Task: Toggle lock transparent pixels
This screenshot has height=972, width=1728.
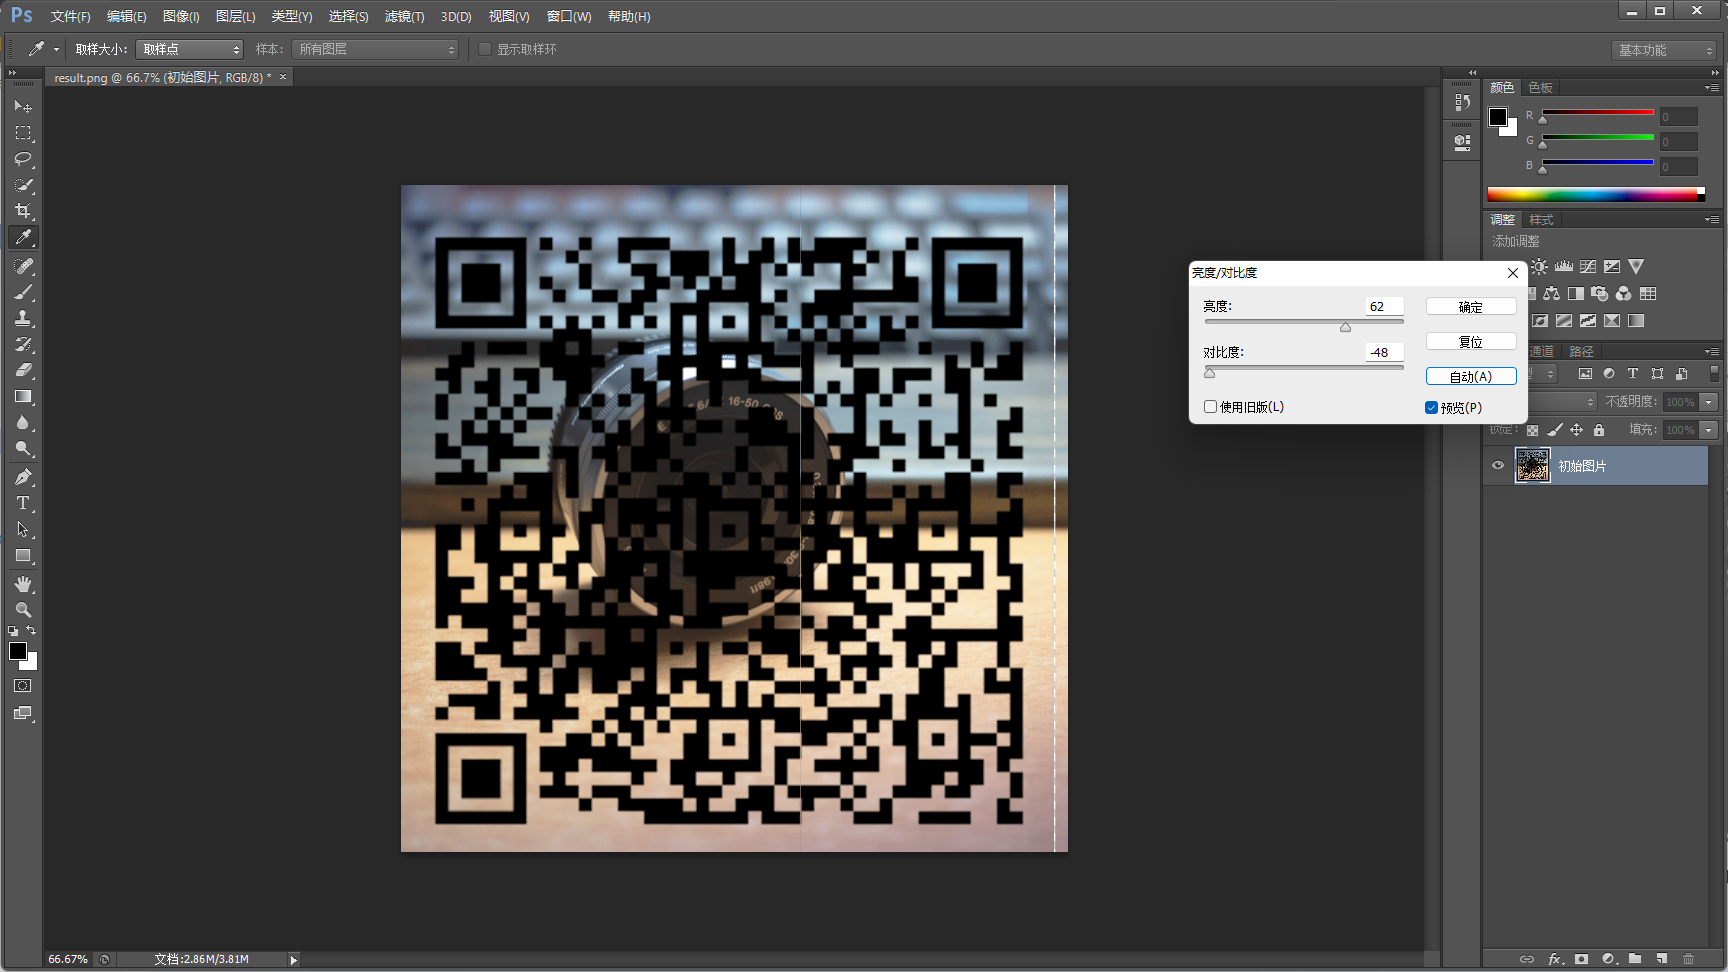Action: coord(1532,430)
